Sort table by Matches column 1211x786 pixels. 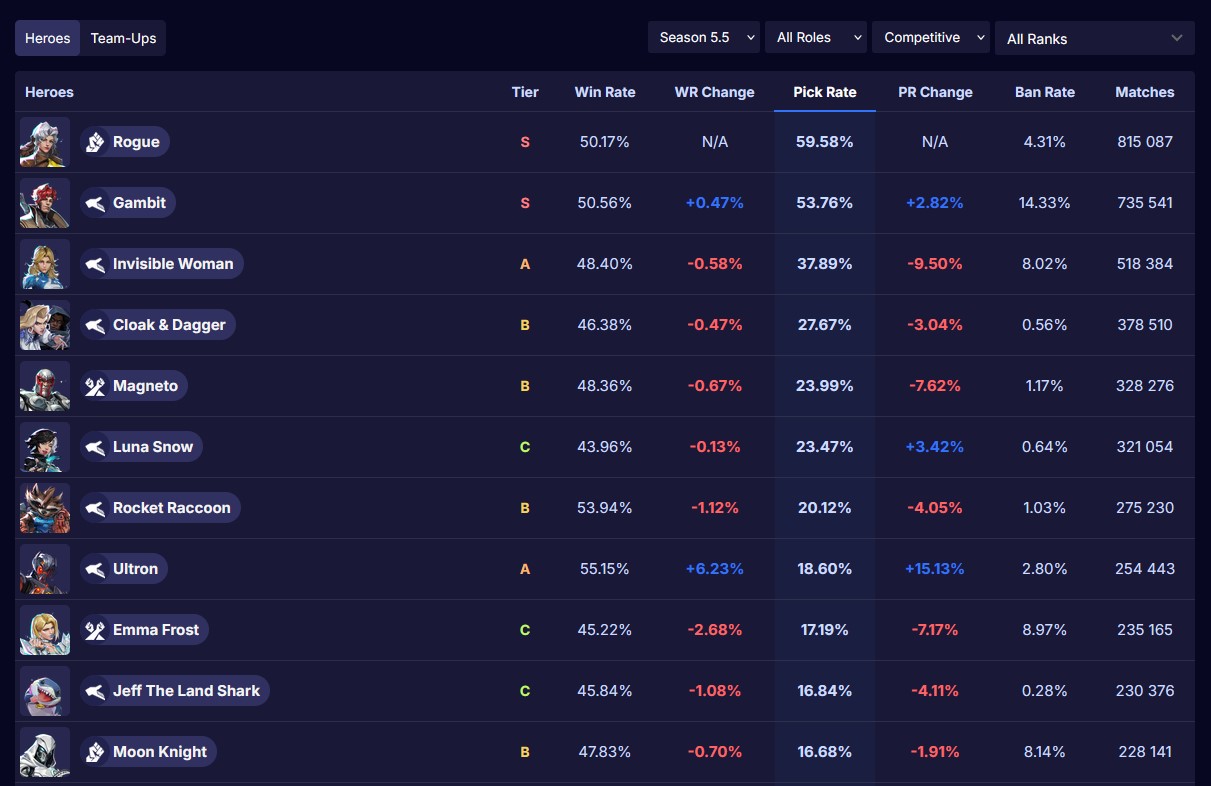coord(1145,92)
